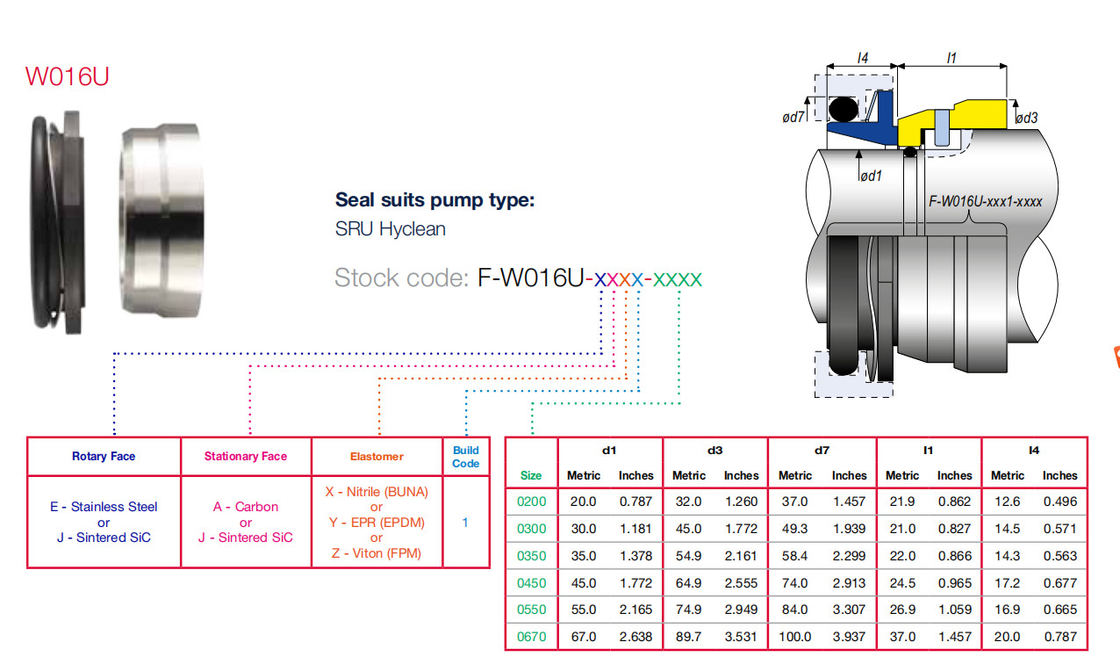The width and height of the screenshot is (1120, 664).
Task: Click the l1 column group header in table
Action: (928, 451)
